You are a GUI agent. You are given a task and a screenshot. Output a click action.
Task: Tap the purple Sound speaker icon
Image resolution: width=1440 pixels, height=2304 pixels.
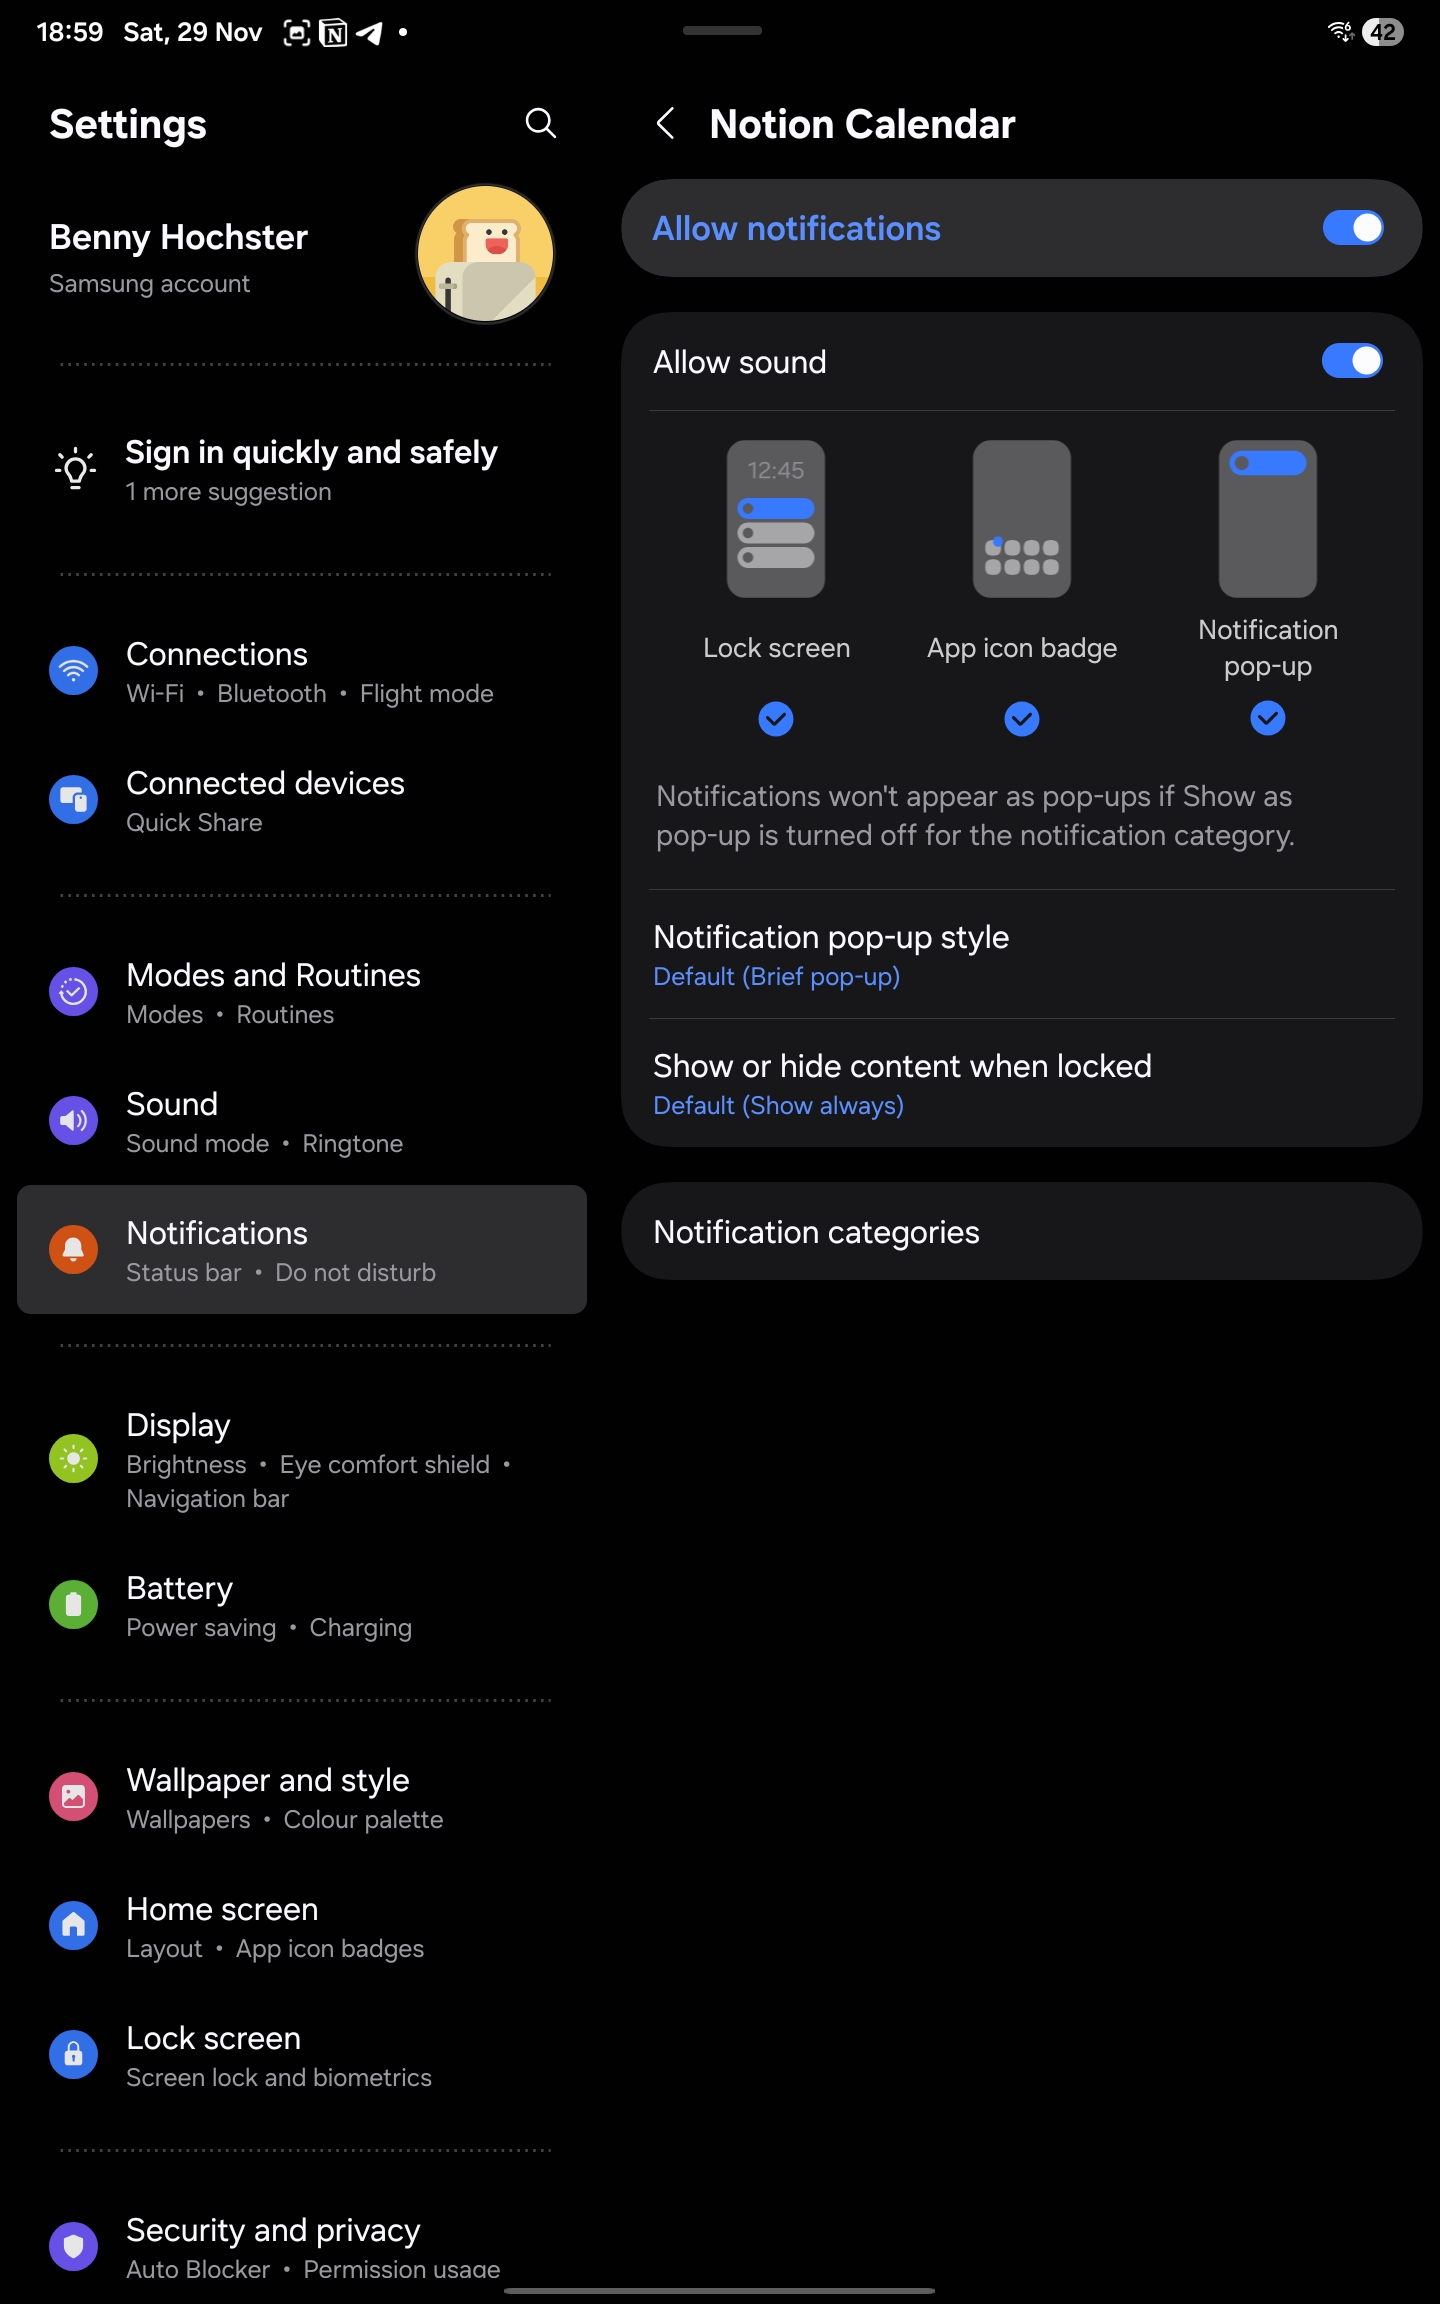click(x=74, y=1121)
